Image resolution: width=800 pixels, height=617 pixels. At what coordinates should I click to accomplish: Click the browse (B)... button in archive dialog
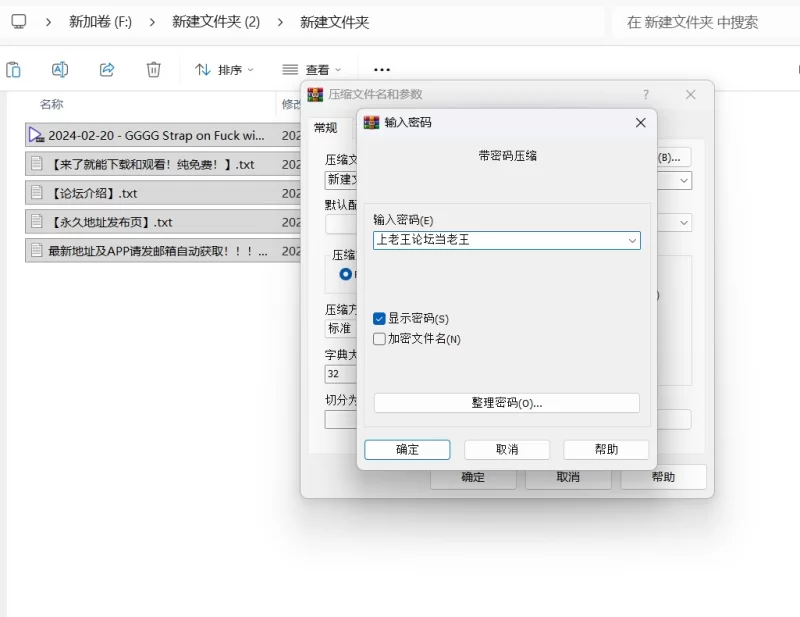673,158
